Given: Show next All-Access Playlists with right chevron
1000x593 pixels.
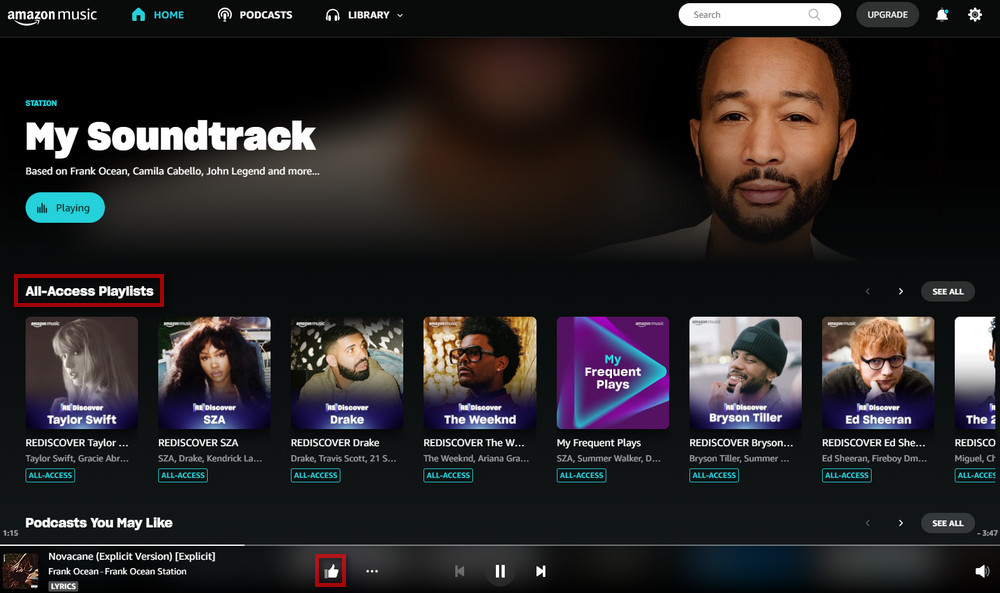Looking at the screenshot, I should click(901, 291).
